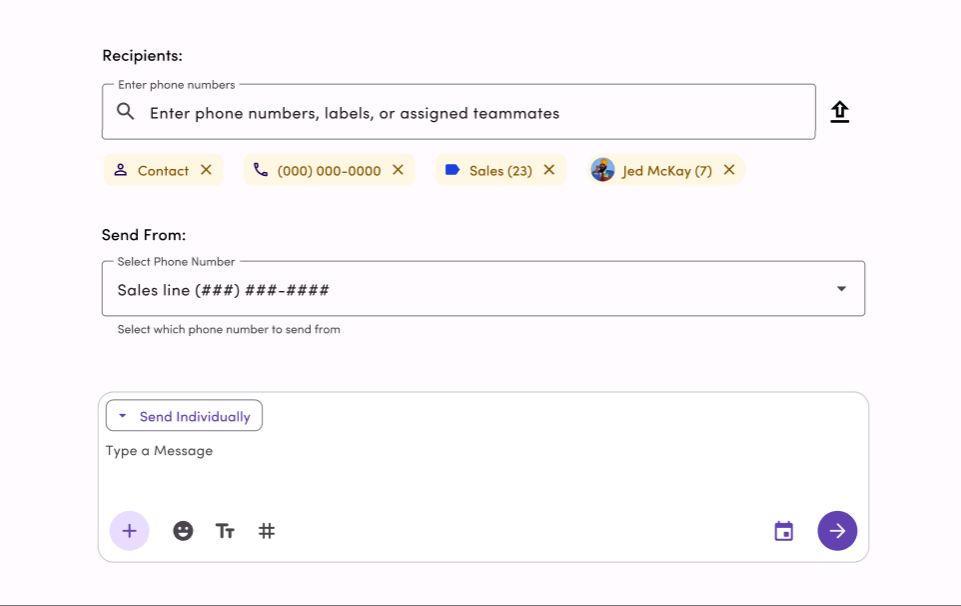
Task: Expand the Select Phone Number dropdown arrow
Action: (841, 289)
